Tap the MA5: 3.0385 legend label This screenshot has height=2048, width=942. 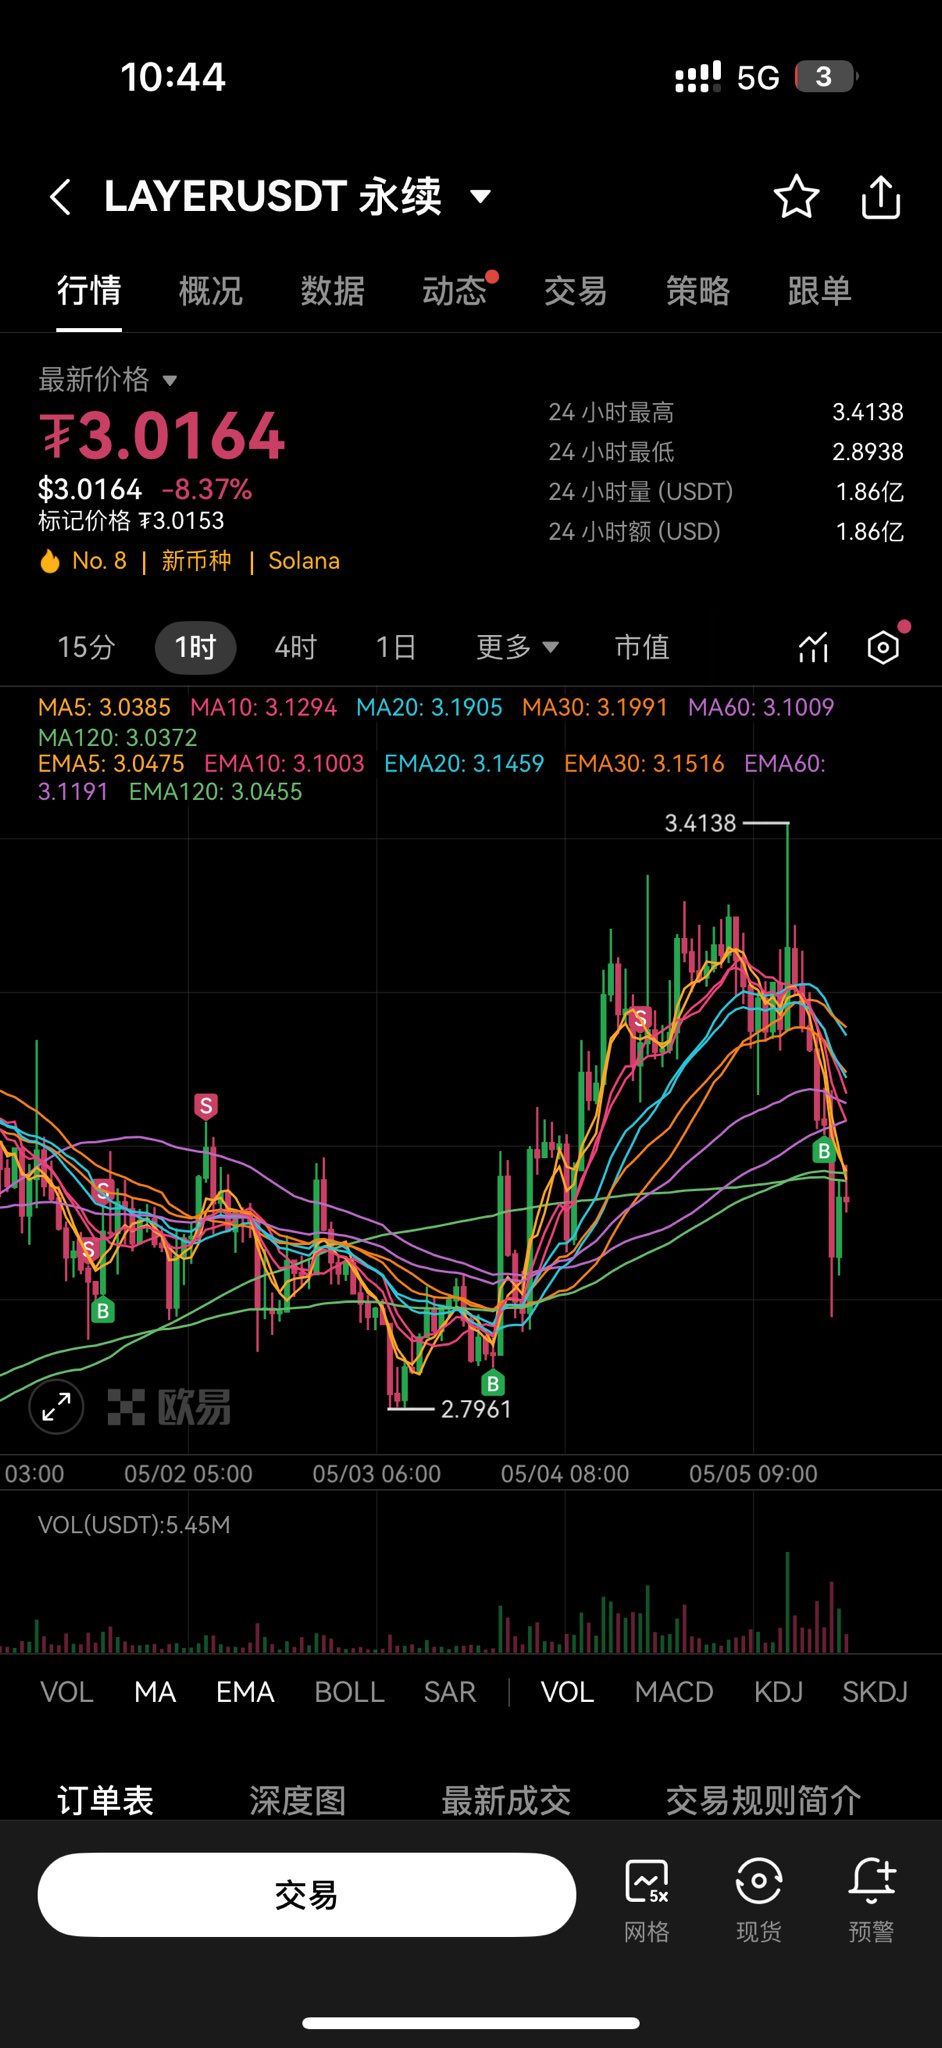click(104, 708)
